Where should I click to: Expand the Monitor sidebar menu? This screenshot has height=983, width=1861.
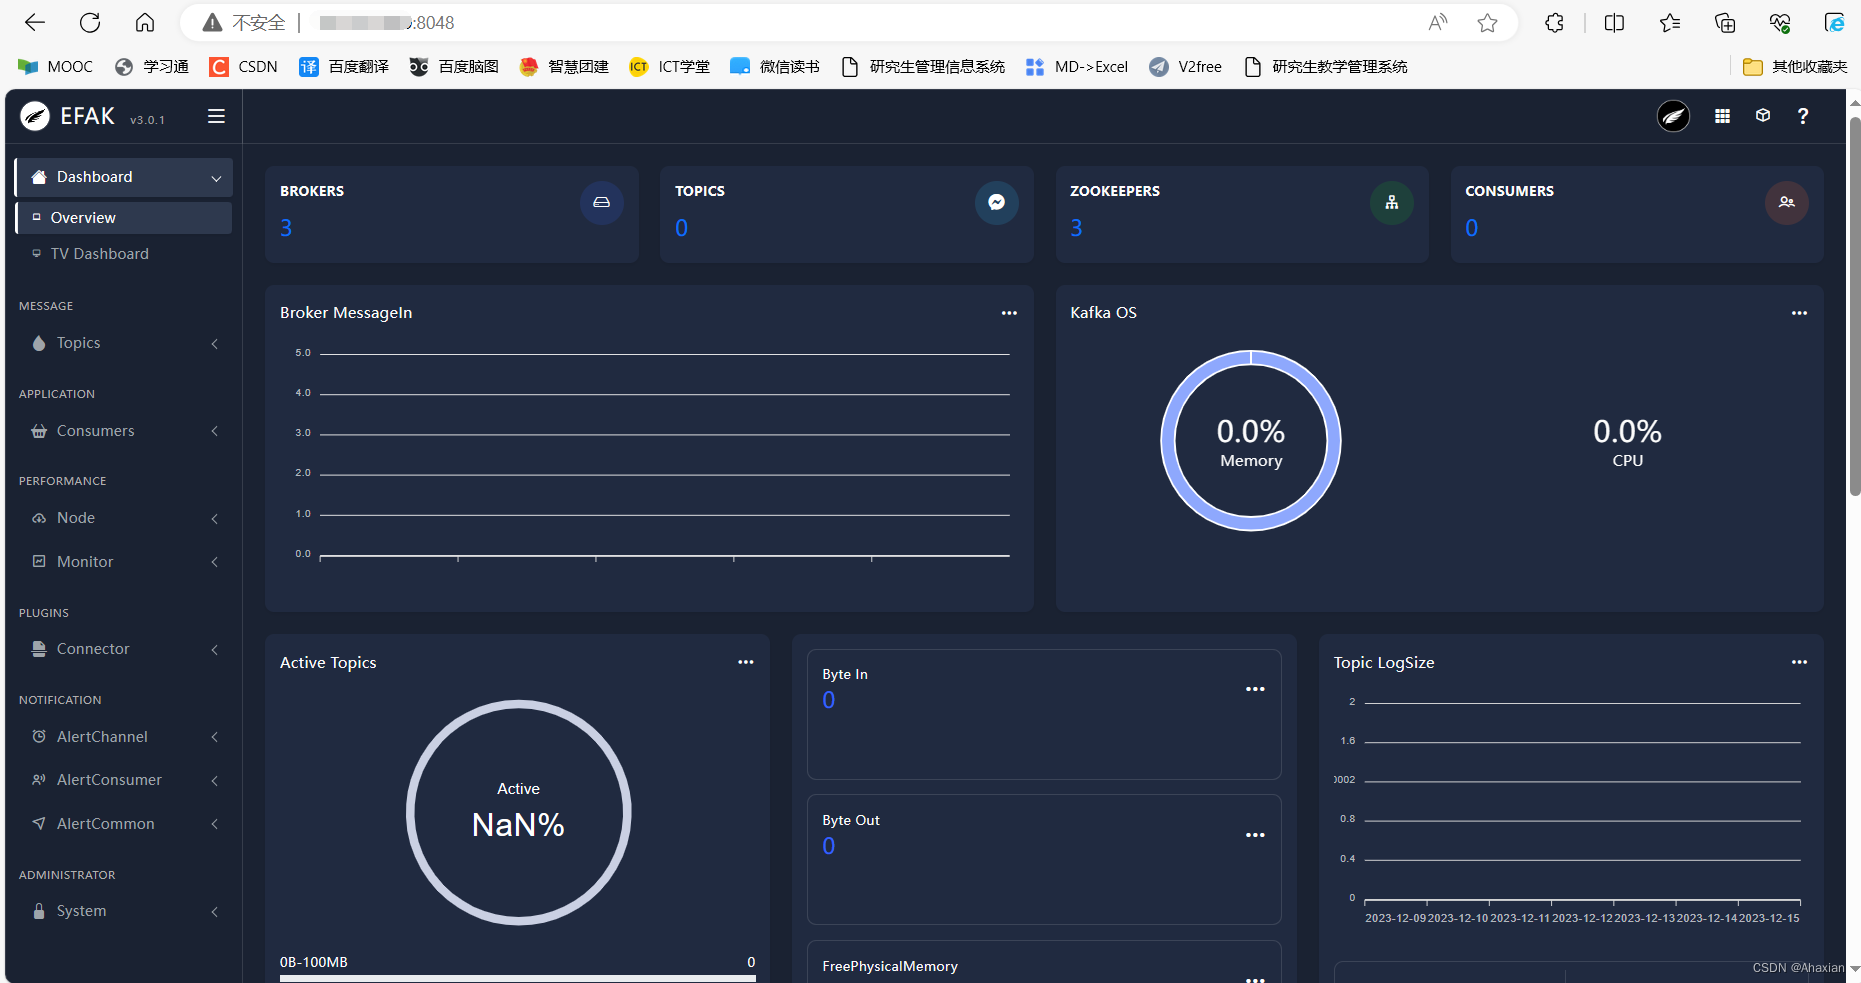124,562
